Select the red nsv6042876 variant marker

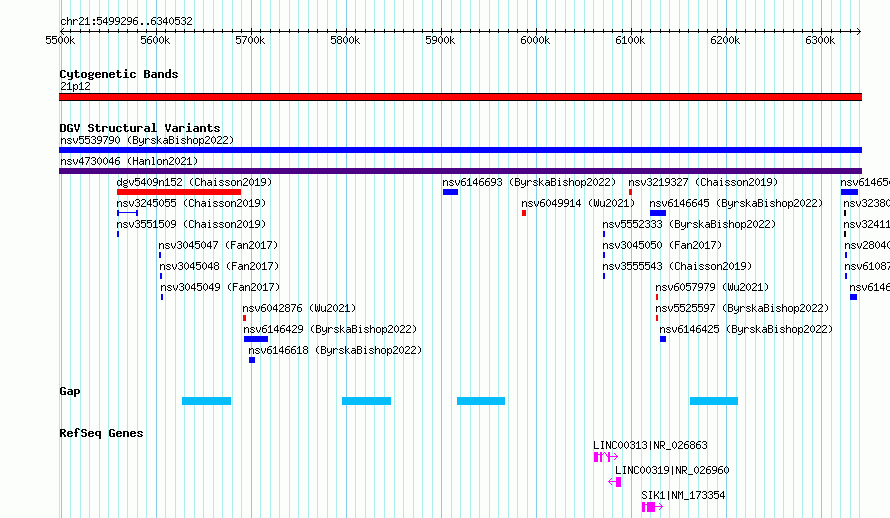[x=245, y=318]
